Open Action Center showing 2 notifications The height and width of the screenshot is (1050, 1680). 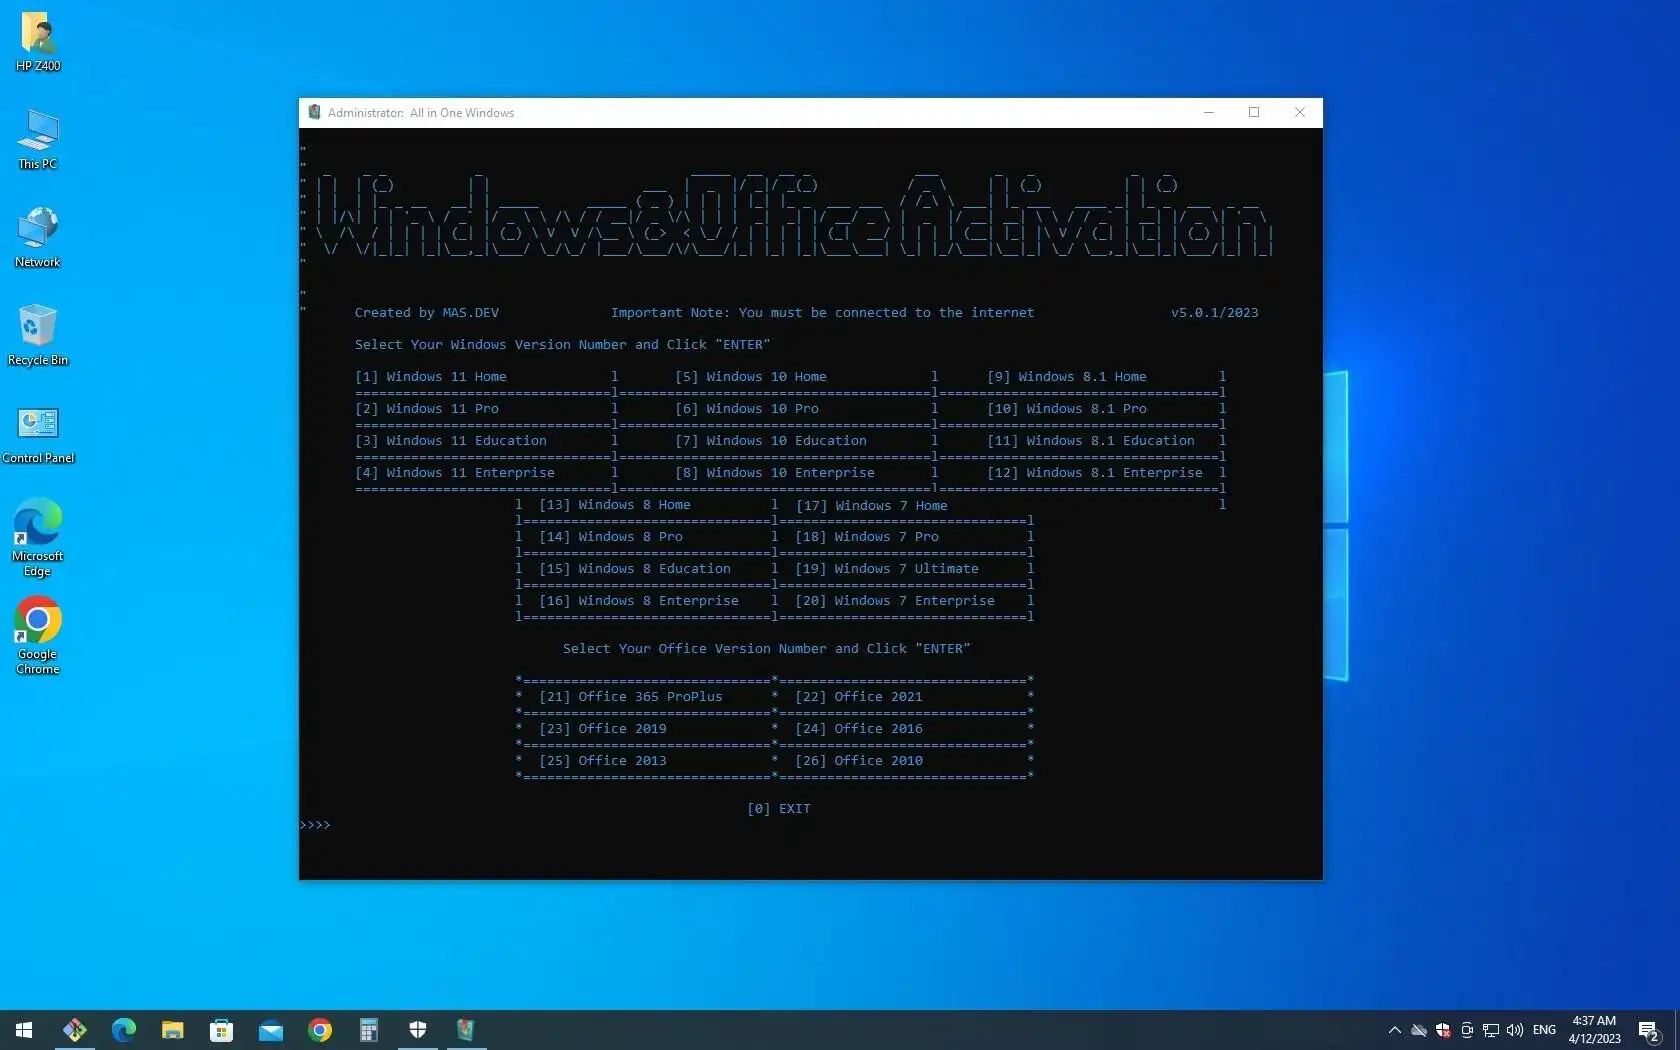pos(1647,1030)
